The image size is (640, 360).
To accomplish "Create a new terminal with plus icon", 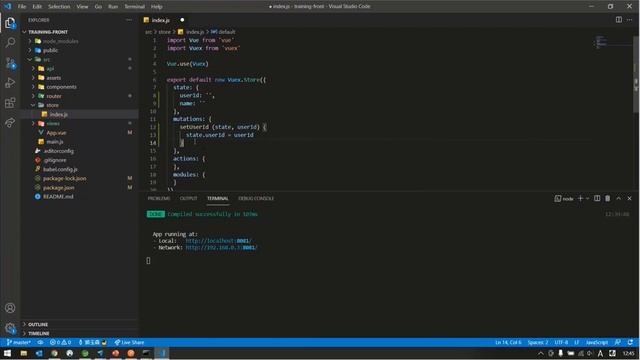I will coord(580,198).
